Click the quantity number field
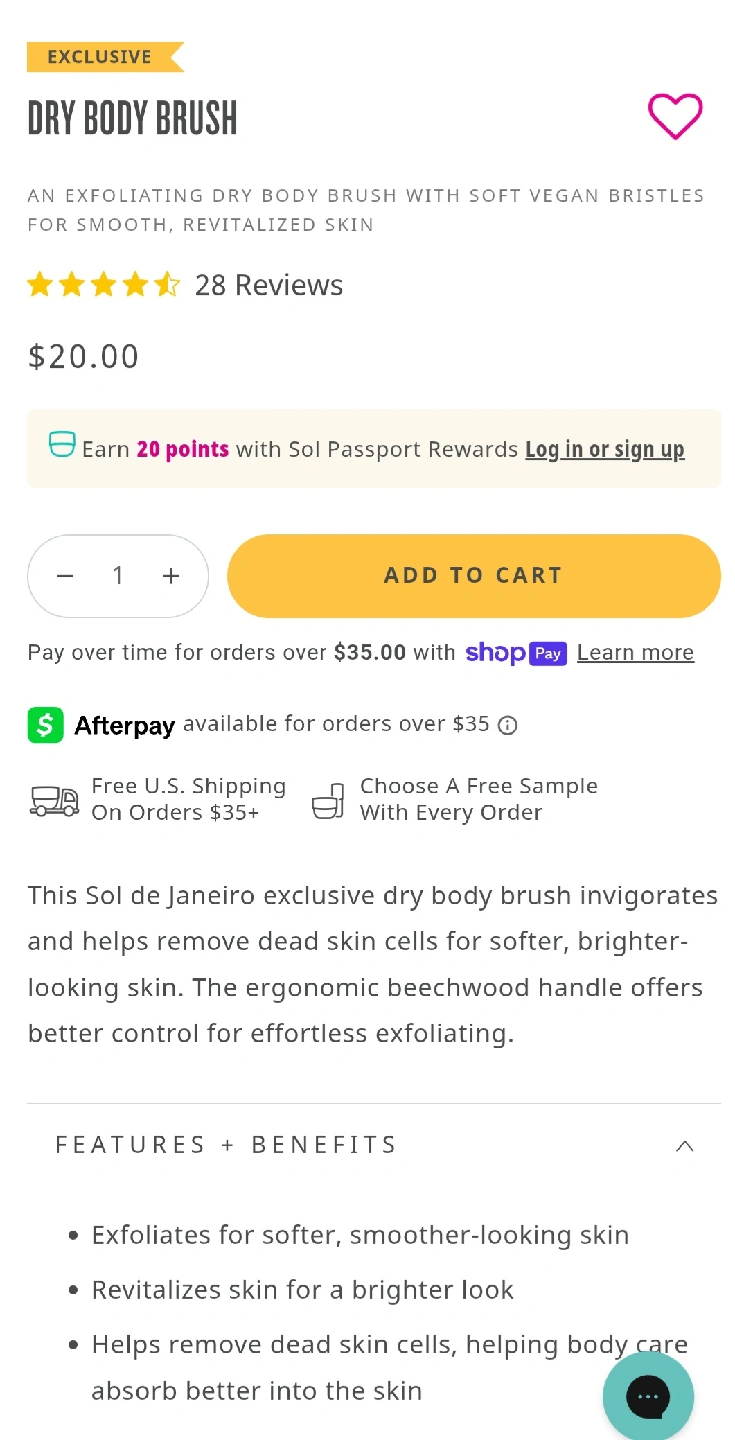735x1440 pixels. click(118, 576)
